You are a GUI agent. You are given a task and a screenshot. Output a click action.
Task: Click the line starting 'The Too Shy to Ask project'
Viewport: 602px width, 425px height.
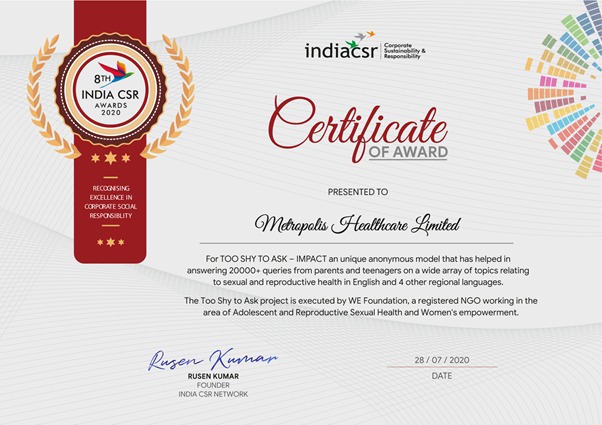(x=361, y=301)
